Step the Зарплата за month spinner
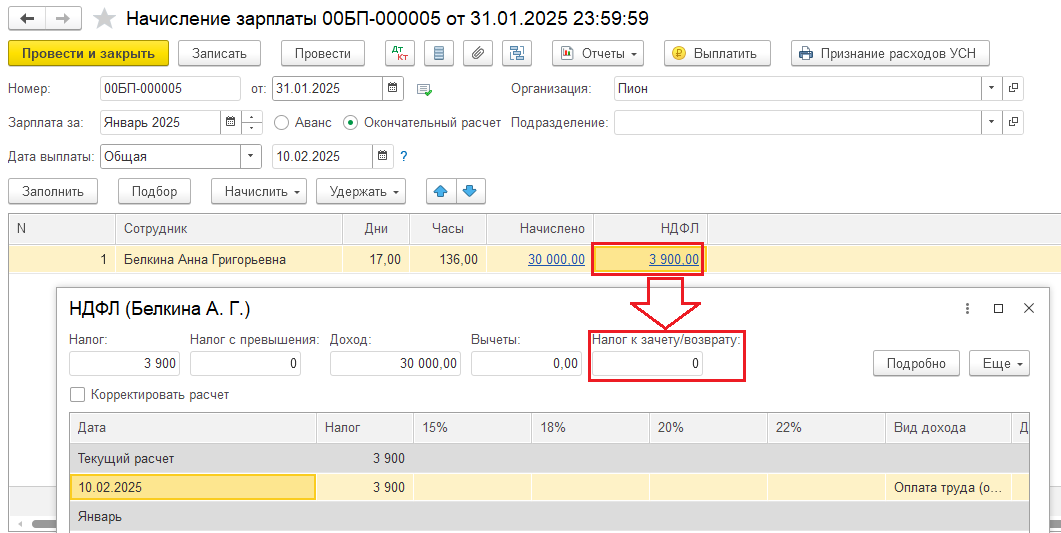This screenshot has height=533, width=1061. tap(252, 122)
